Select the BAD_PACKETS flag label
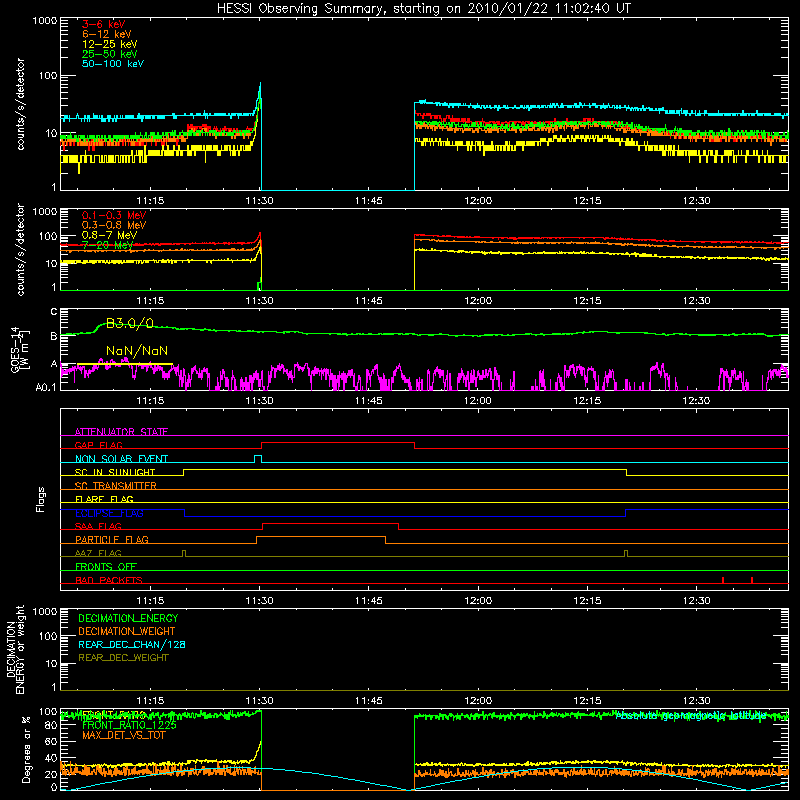Viewport: 800px width, 800px height. (109, 580)
